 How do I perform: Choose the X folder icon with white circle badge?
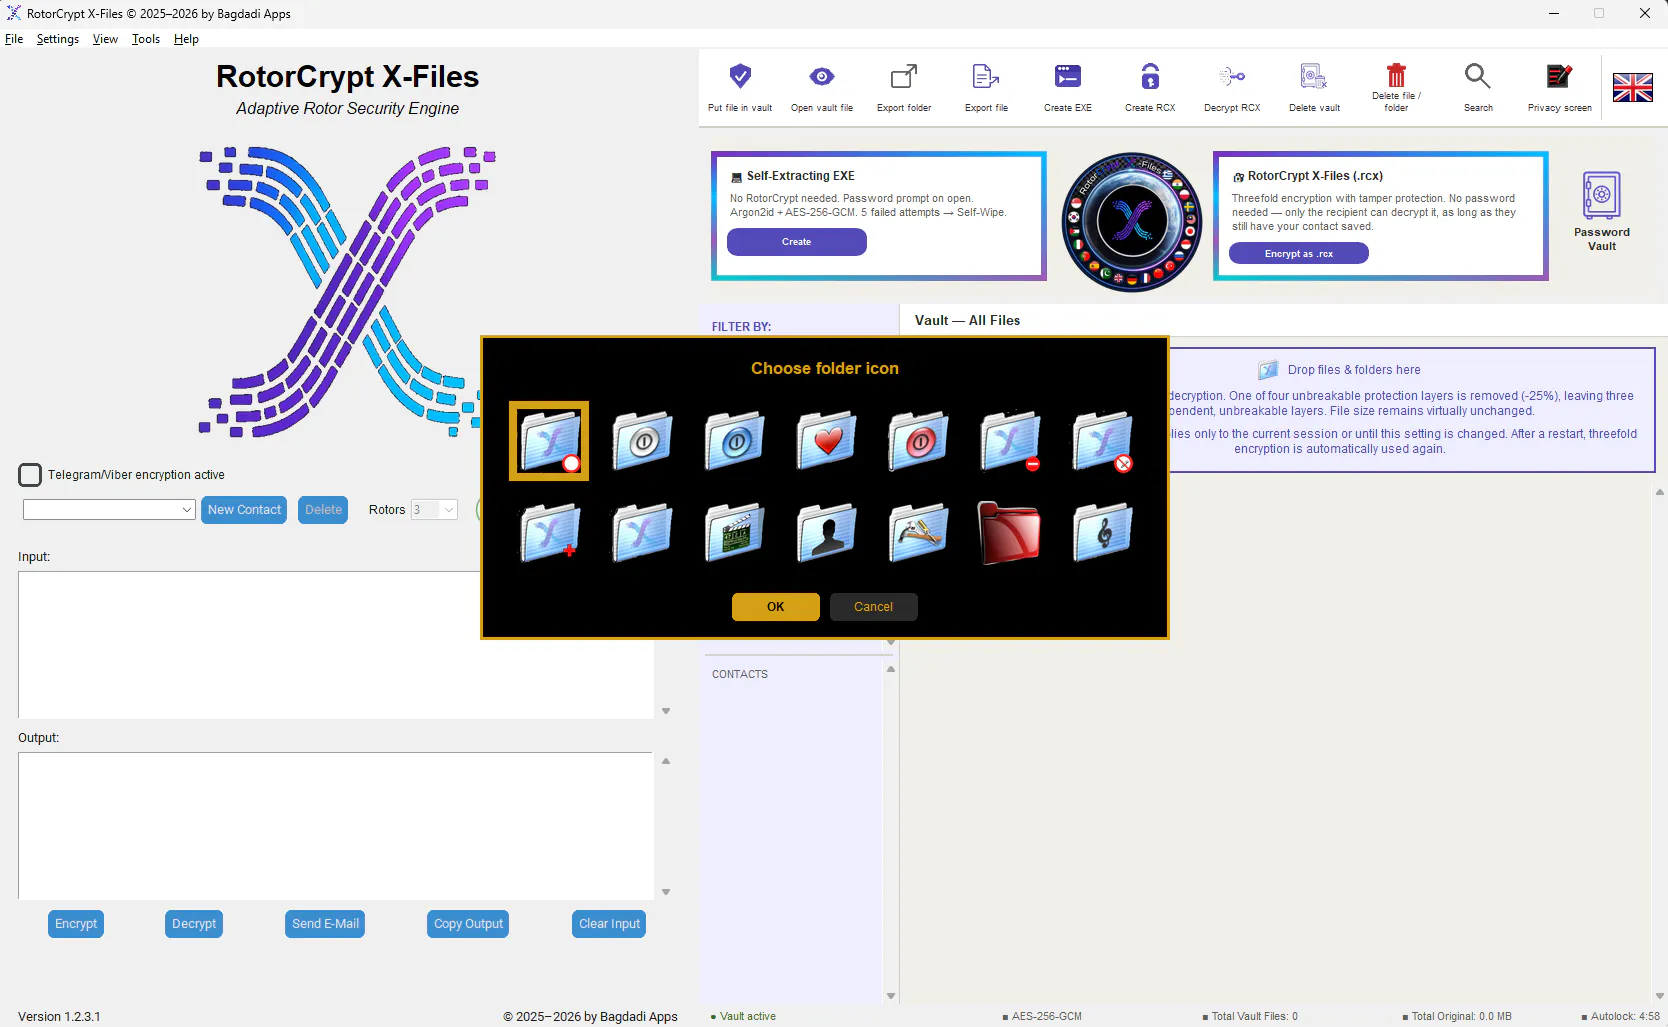(549, 441)
